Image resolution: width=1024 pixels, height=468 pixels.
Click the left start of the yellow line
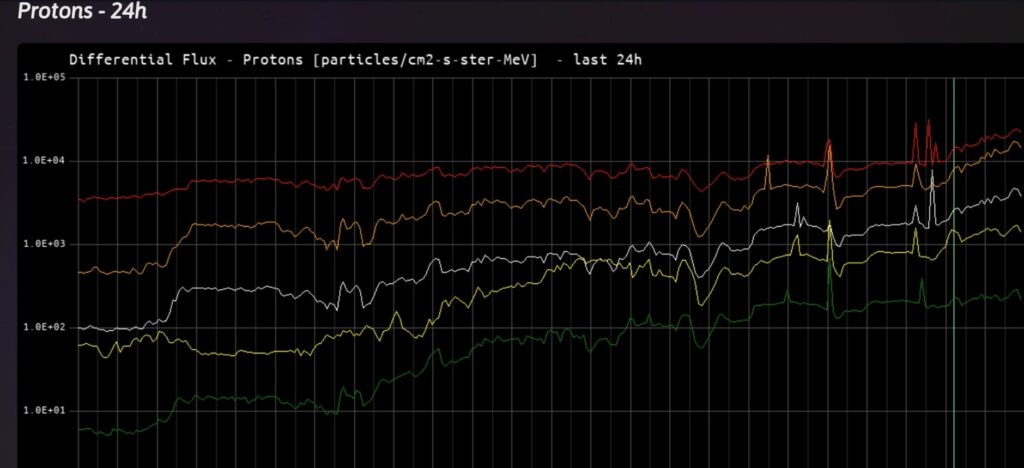80,345
